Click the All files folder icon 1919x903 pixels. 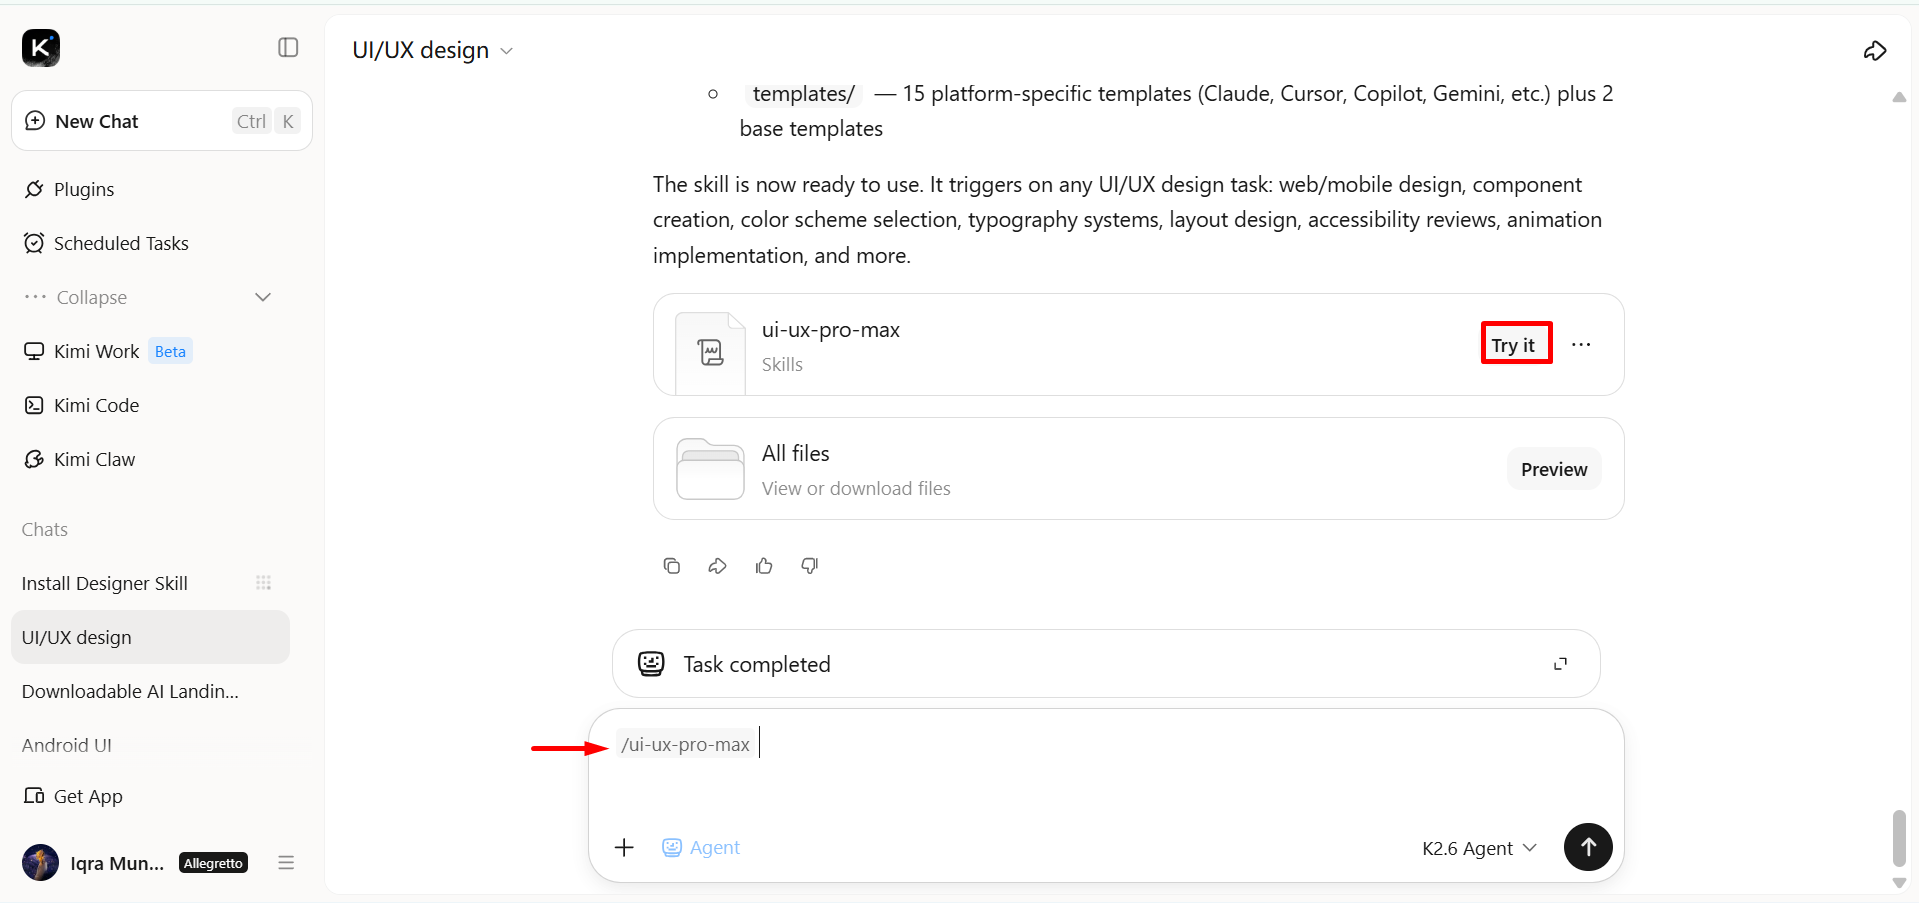coord(710,469)
